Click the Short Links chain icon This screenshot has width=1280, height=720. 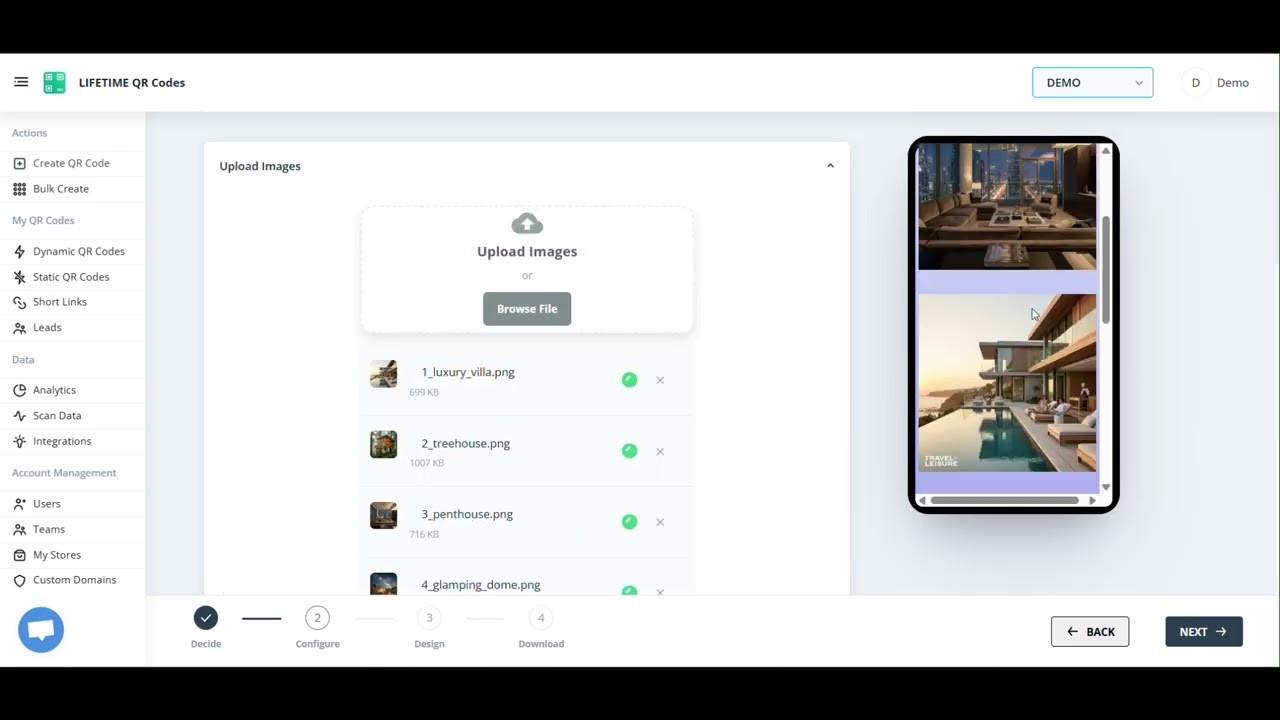pyautogui.click(x=19, y=302)
